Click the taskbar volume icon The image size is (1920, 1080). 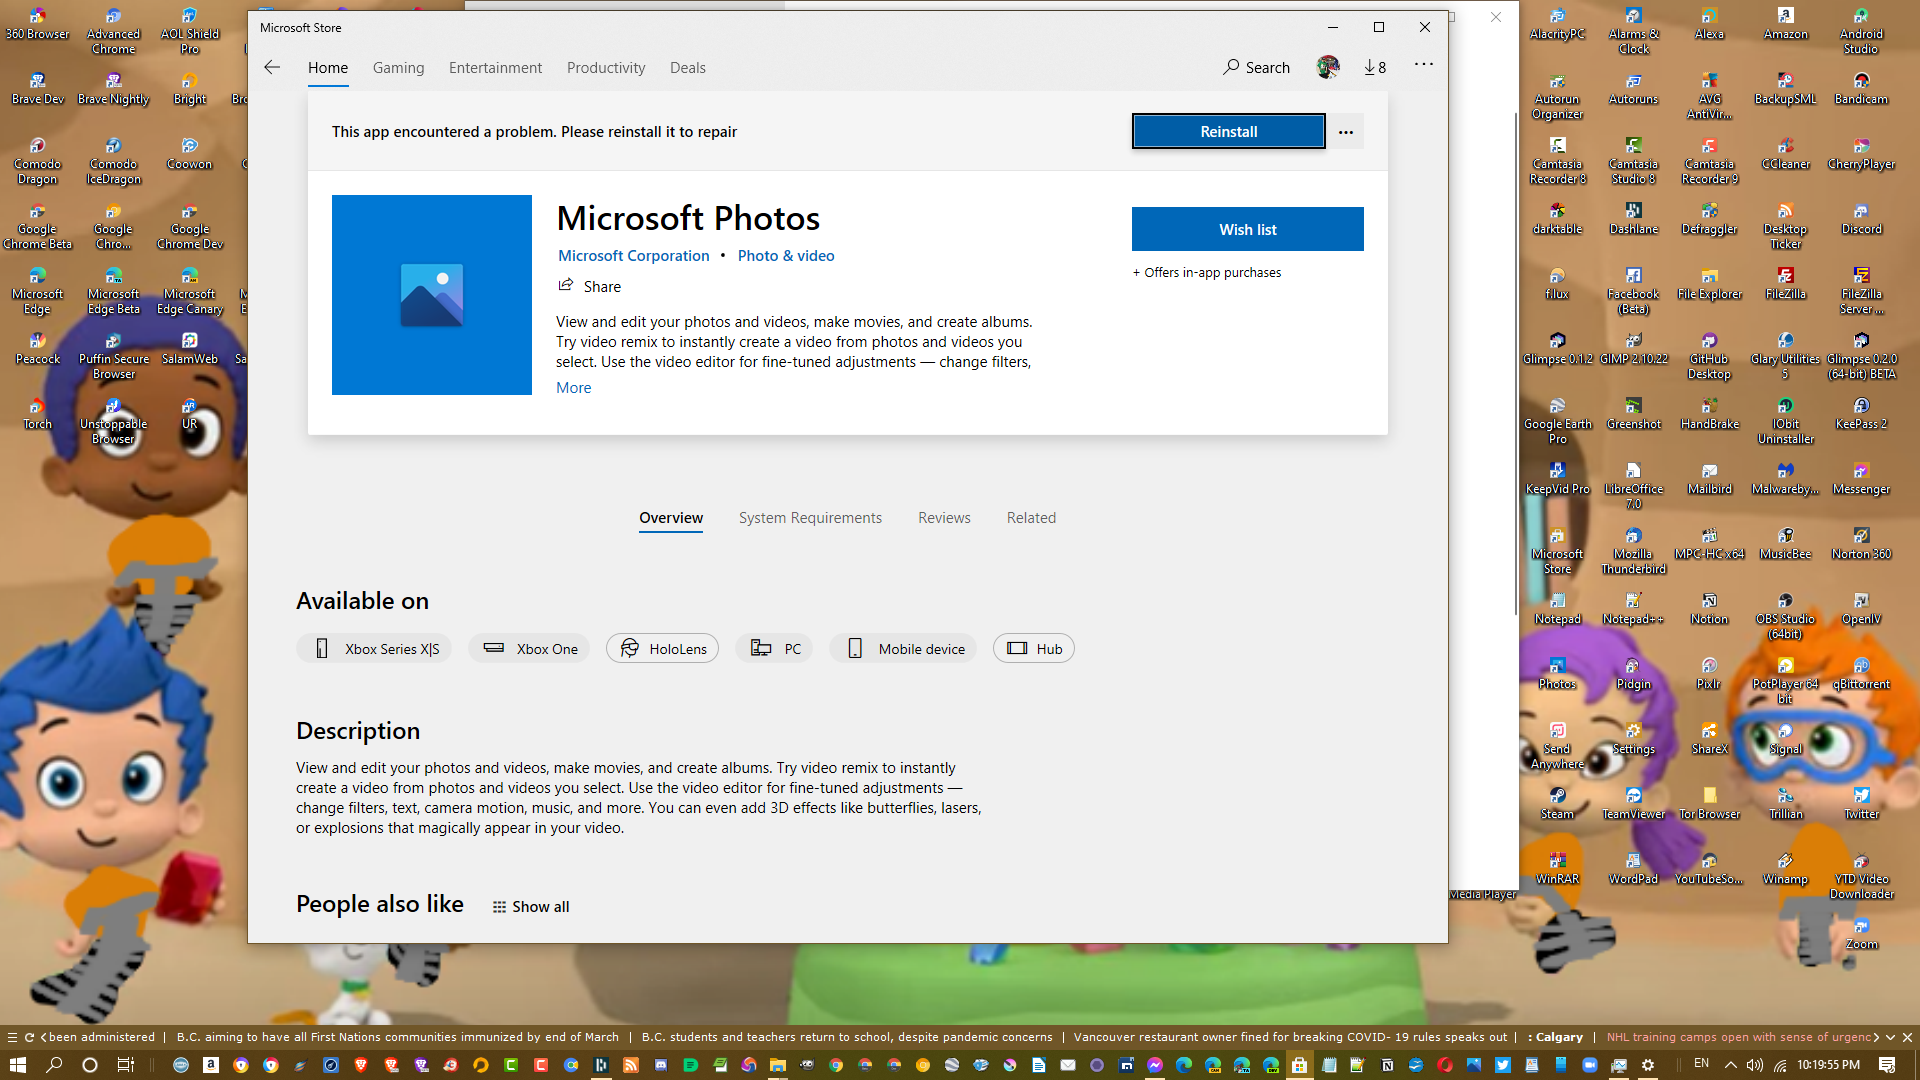tap(1754, 1065)
